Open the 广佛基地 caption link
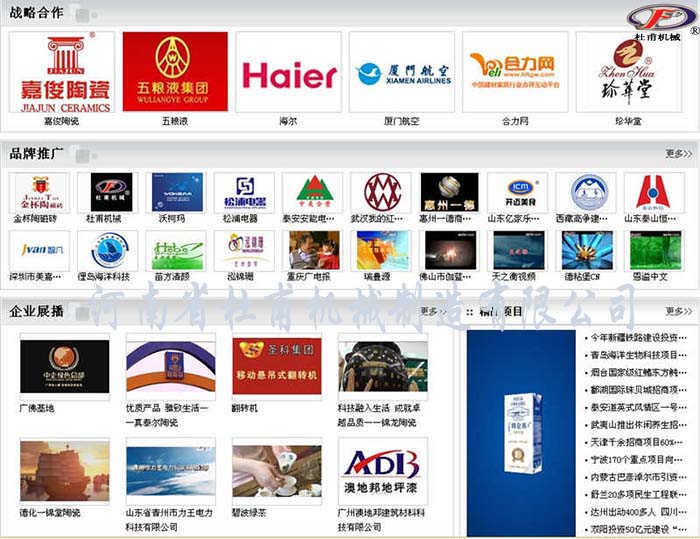This screenshot has height=539, width=700. 38,408
